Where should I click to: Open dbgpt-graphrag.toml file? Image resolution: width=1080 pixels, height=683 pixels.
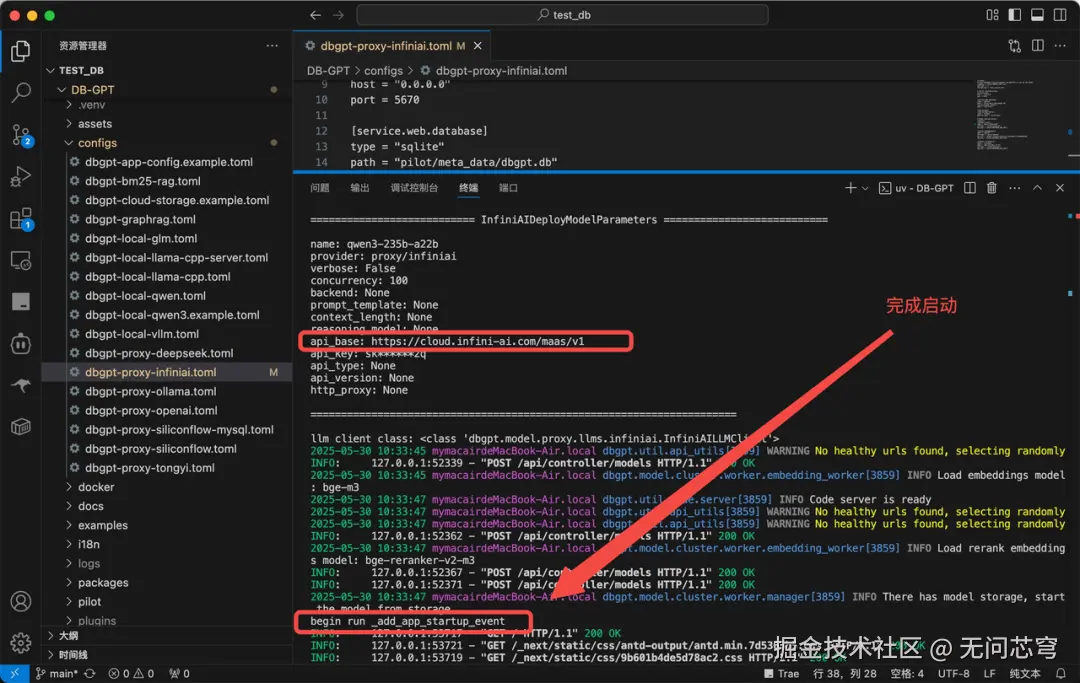coord(140,220)
